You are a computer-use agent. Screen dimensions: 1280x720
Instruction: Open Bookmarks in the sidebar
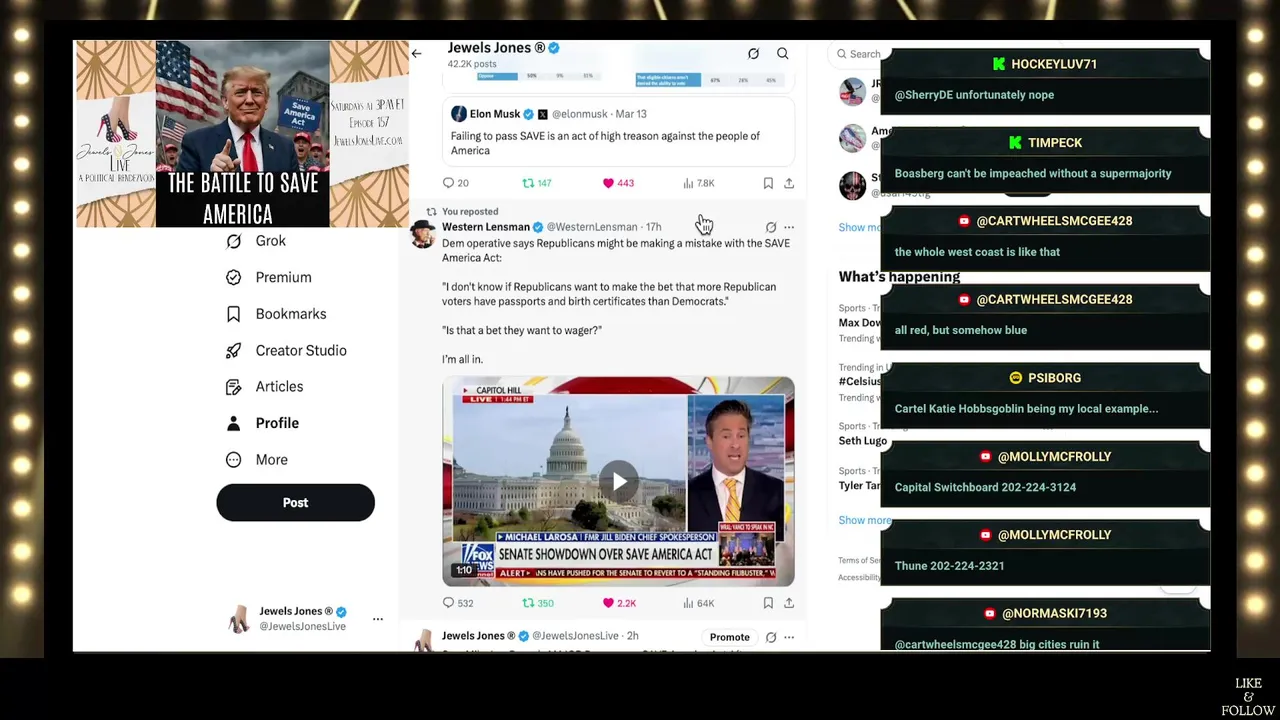276,314
